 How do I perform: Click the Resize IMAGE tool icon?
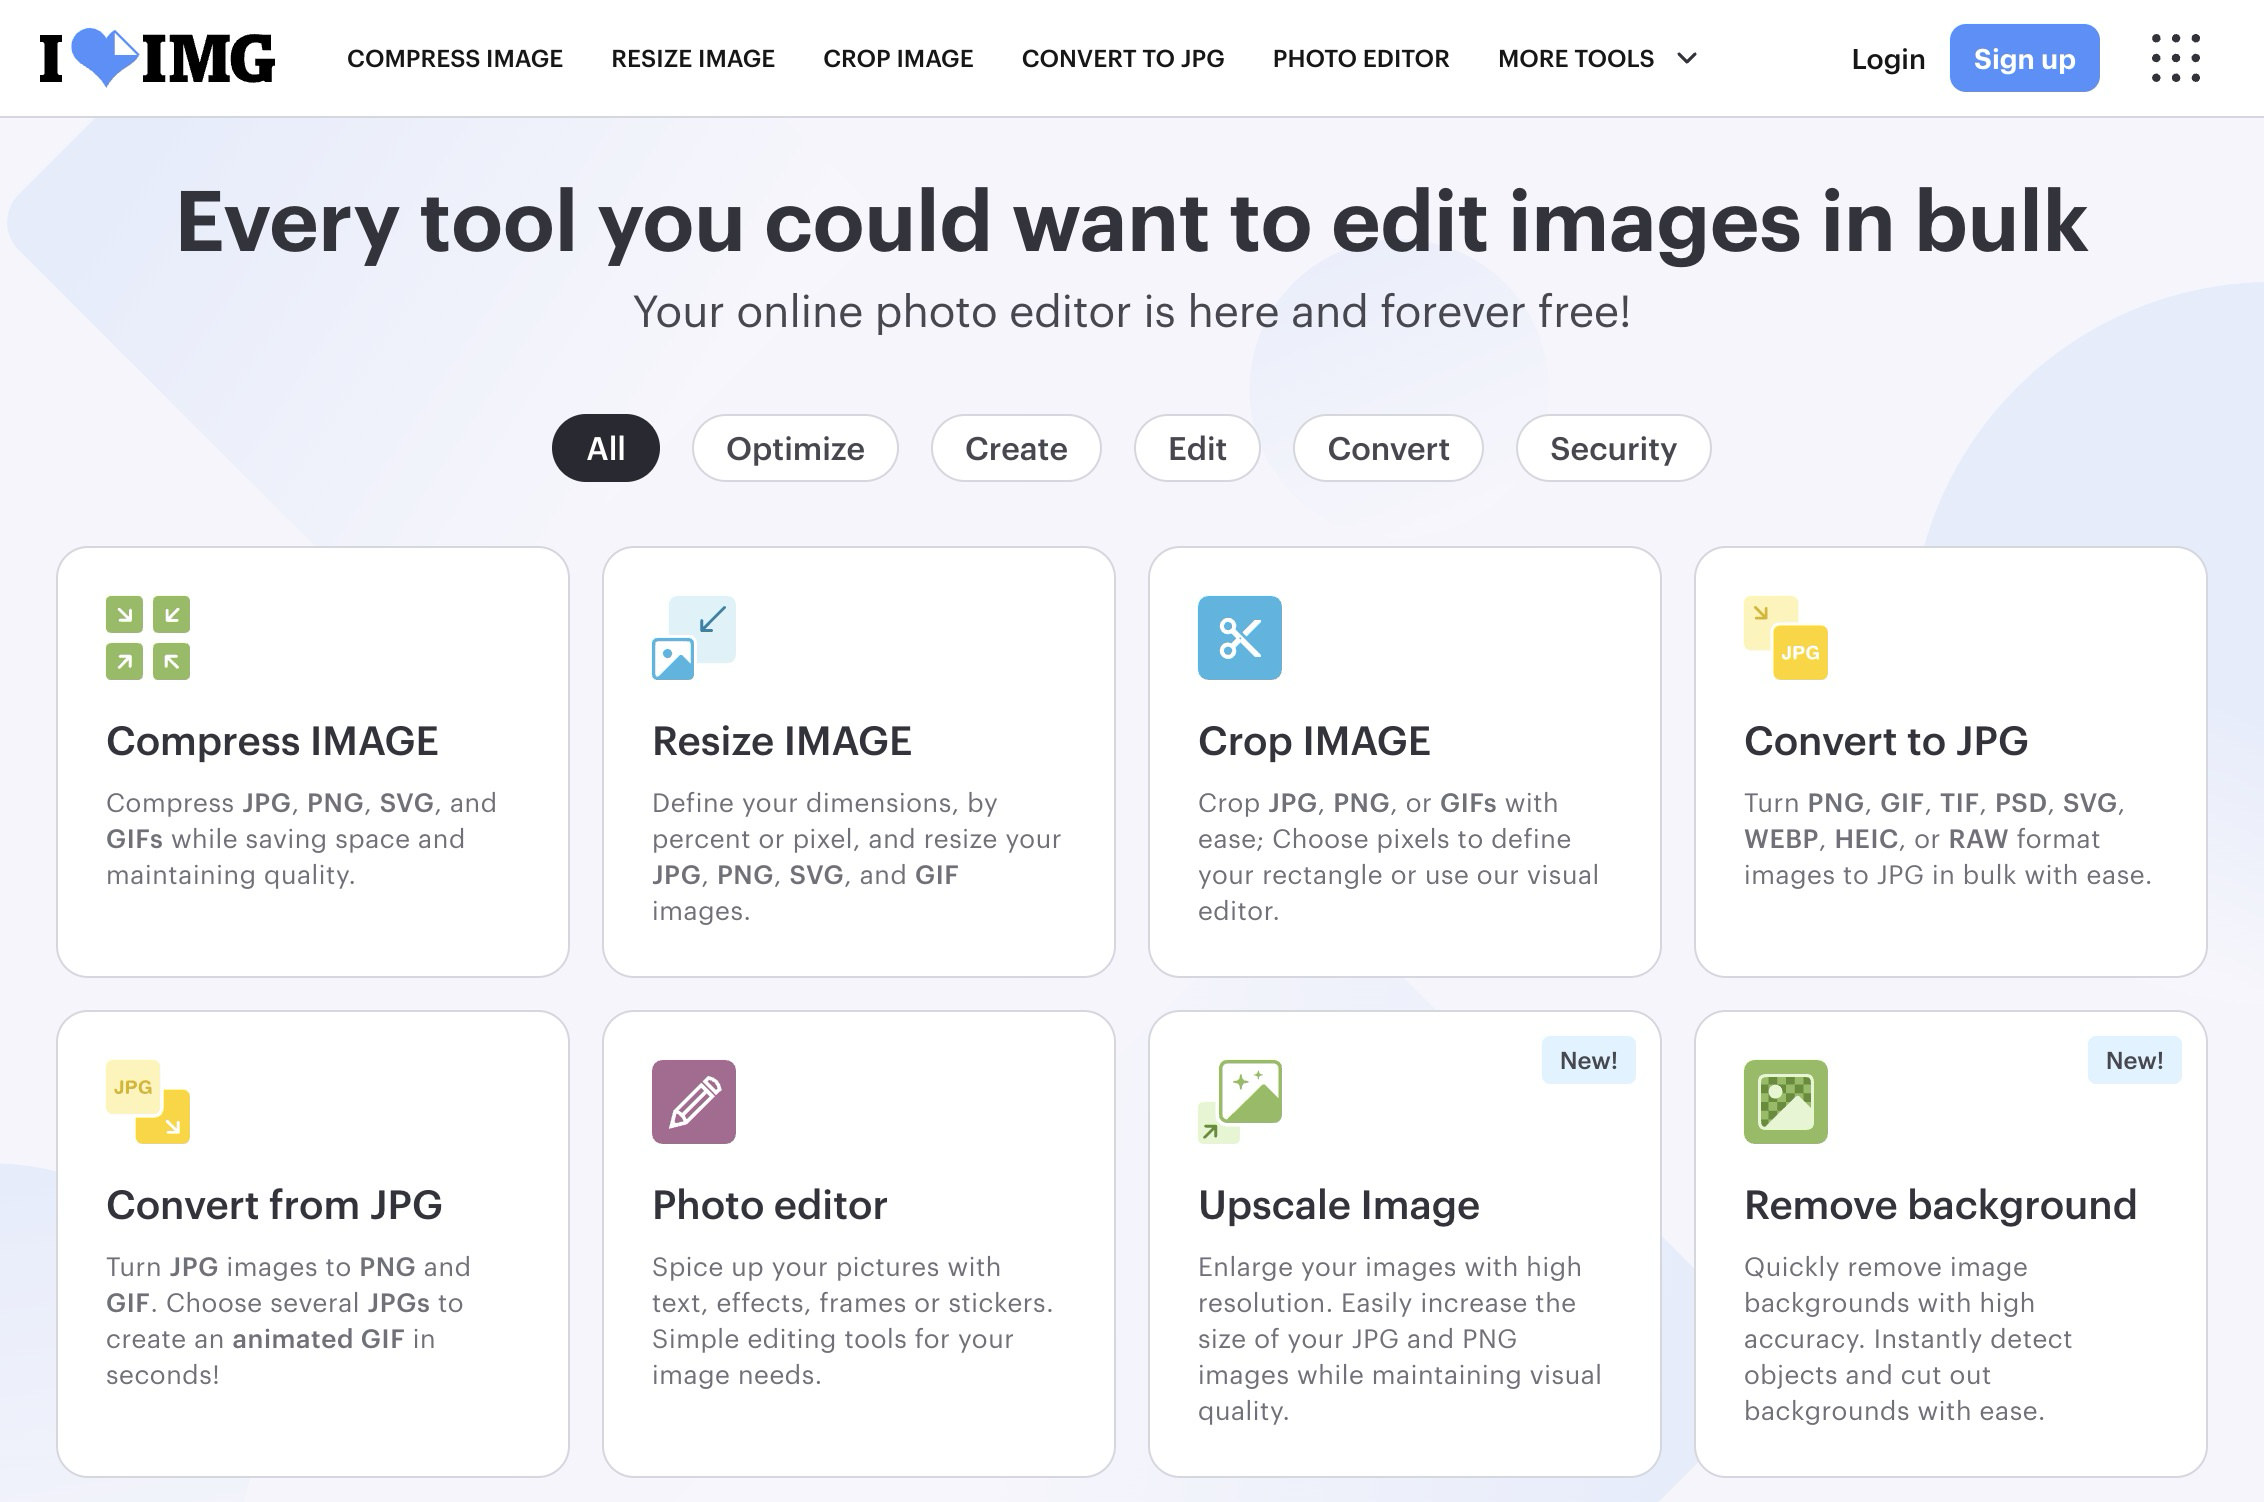pyautogui.click(x=694, y=638)
